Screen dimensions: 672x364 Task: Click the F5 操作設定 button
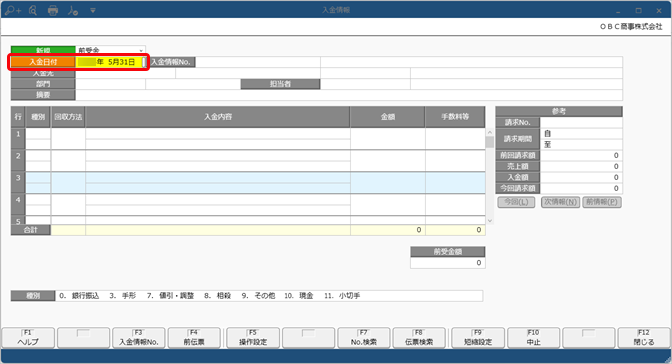click(253, 338)
